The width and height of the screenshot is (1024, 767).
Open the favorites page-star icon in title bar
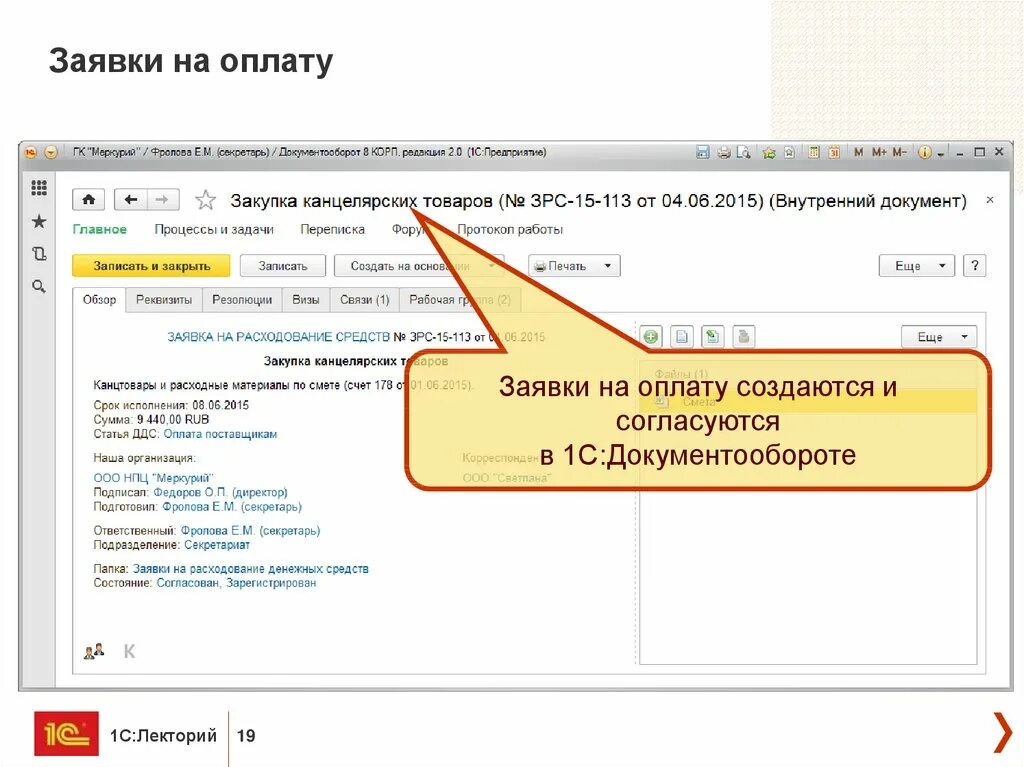790,152
